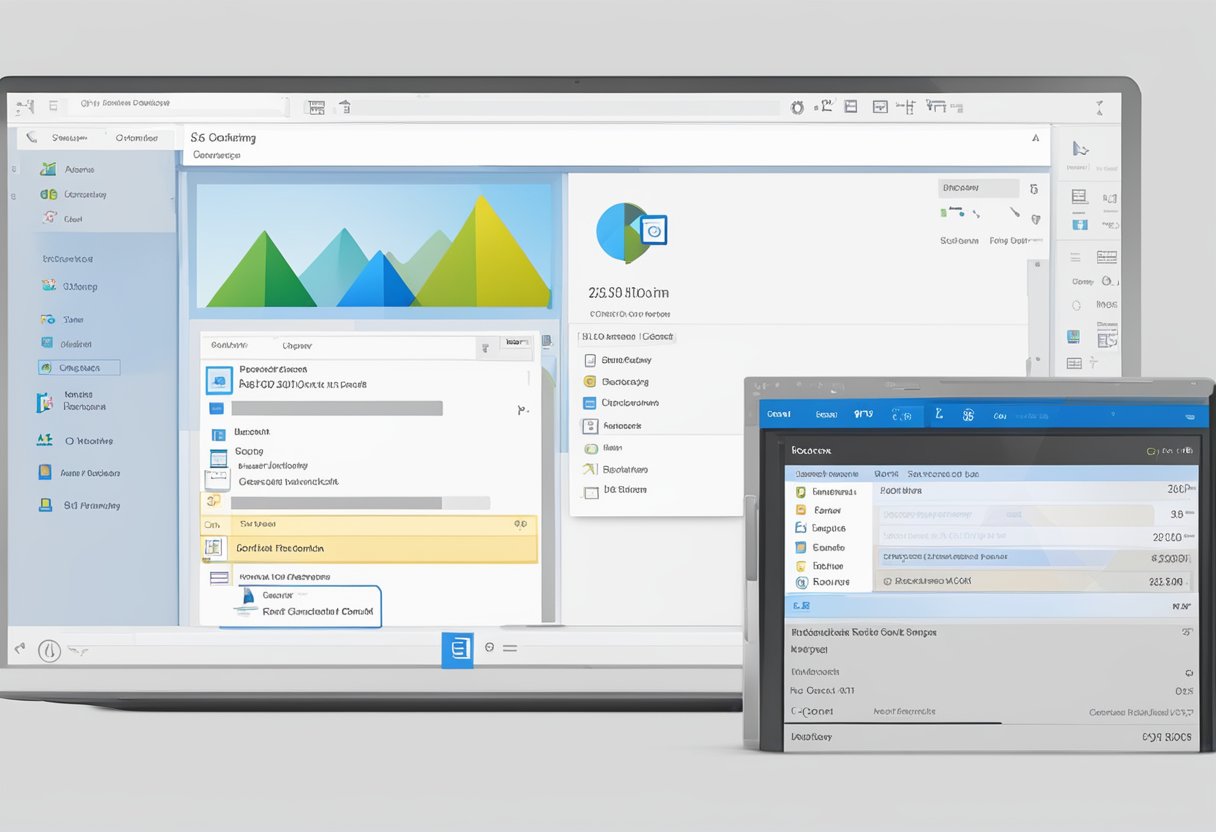Select the radio button in the highlighted tablet row
This screenshot has height=832, width=1216.
(801, 582)
